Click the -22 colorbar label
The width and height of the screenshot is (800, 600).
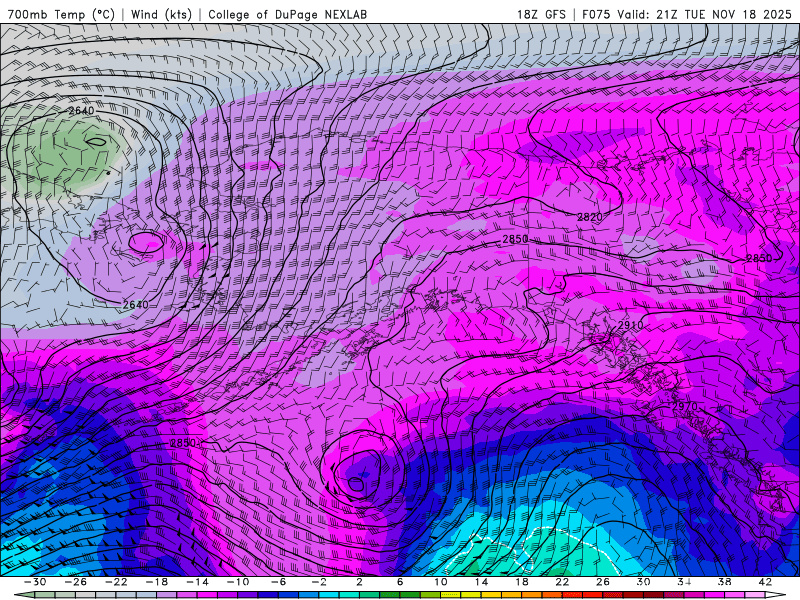click(x=116, y=582)
